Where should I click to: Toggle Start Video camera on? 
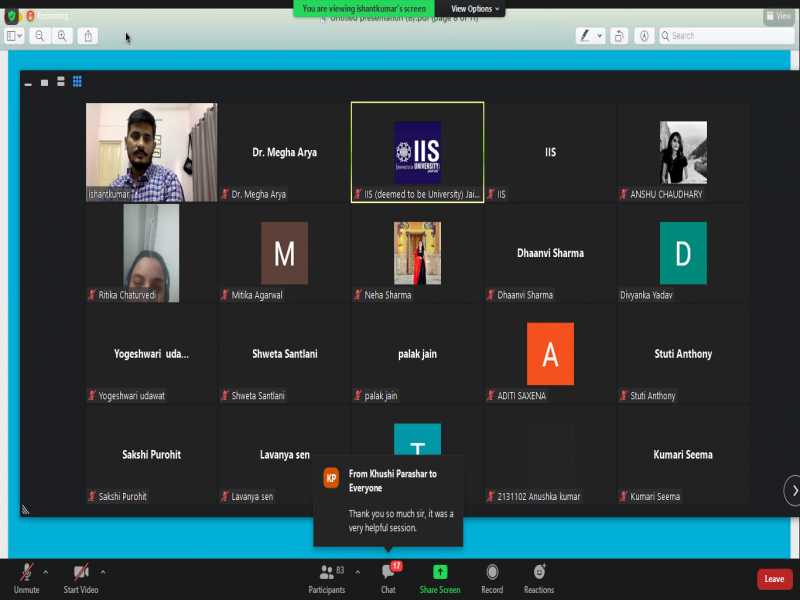tap(82, 578)
